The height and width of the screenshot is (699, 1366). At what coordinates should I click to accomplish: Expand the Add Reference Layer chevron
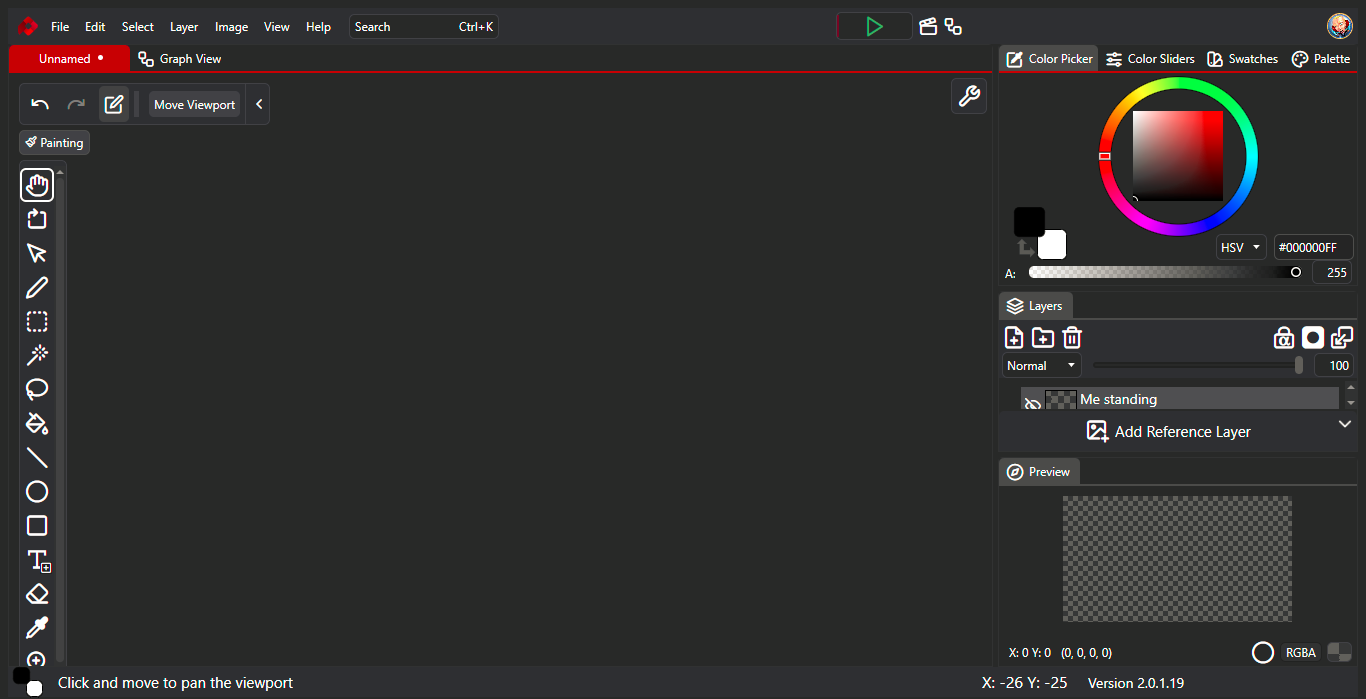point(1345,424)
